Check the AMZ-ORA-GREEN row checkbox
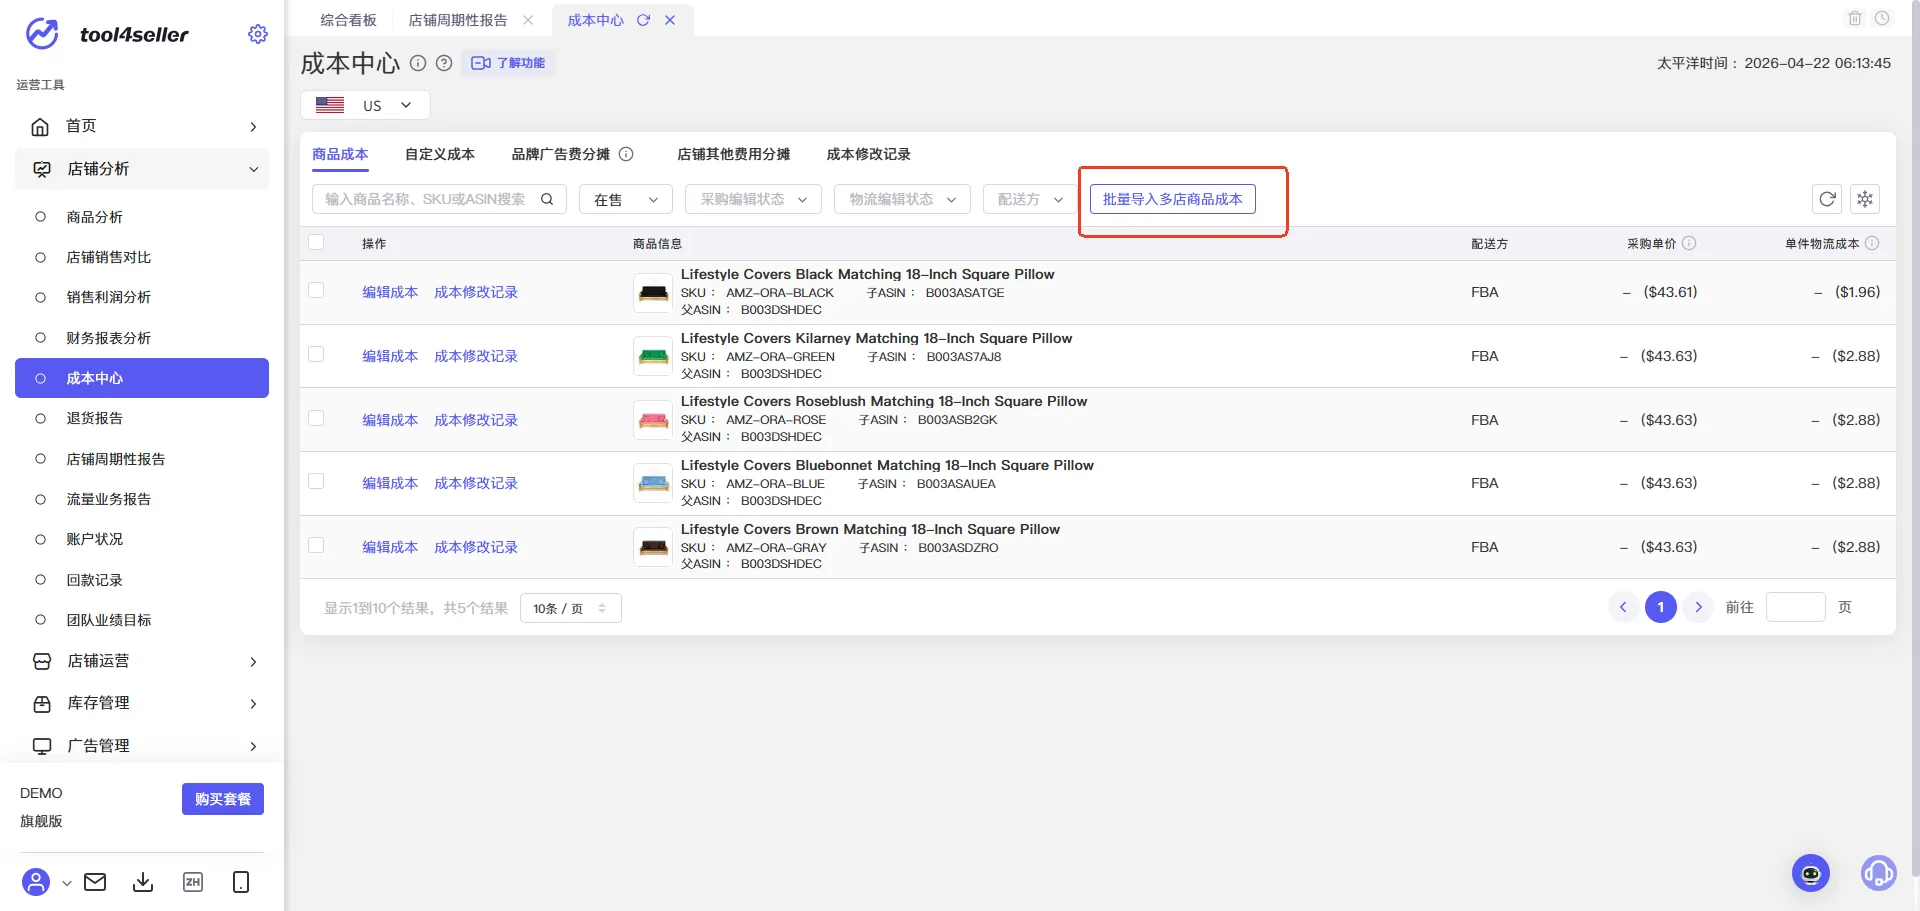This screenshot has width=1920, height=911. coord(316,354)
